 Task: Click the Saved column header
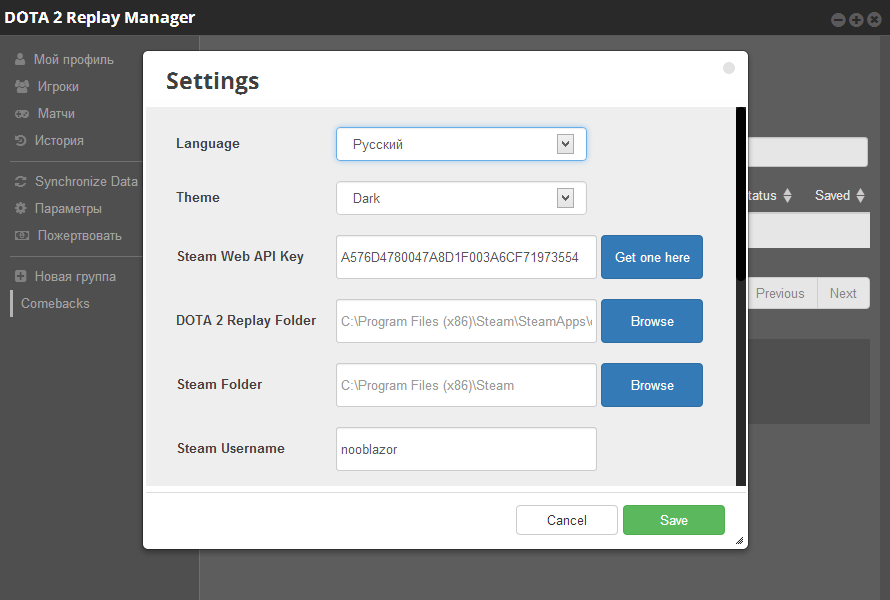(832, 195)
